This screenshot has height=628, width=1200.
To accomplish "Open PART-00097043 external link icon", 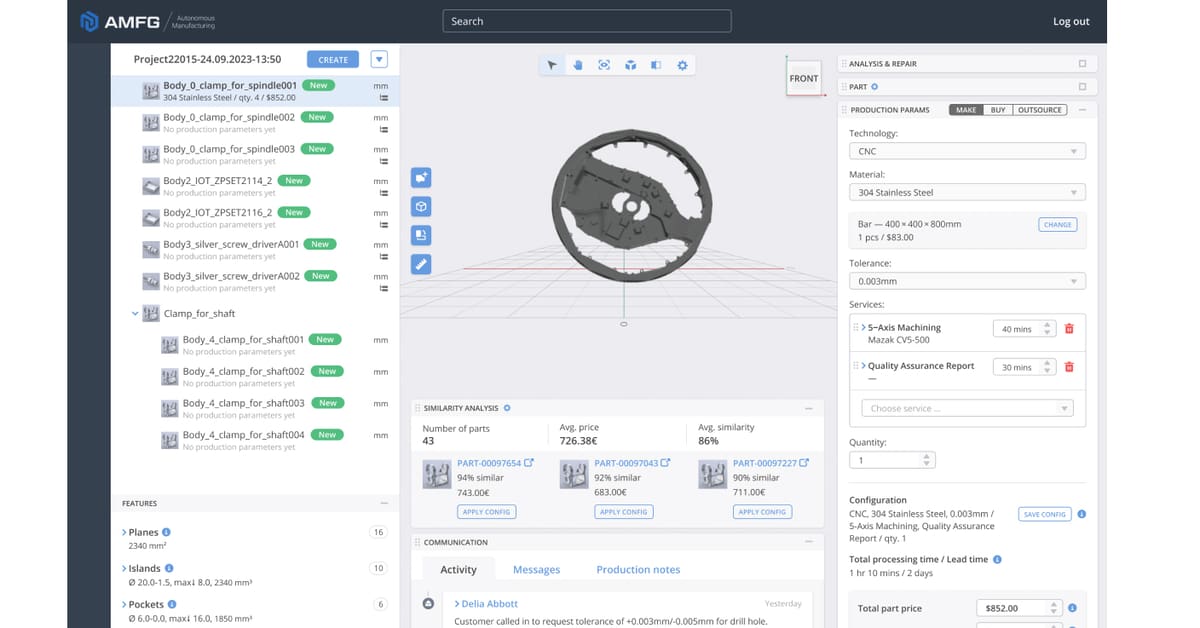I will point(665,463).
